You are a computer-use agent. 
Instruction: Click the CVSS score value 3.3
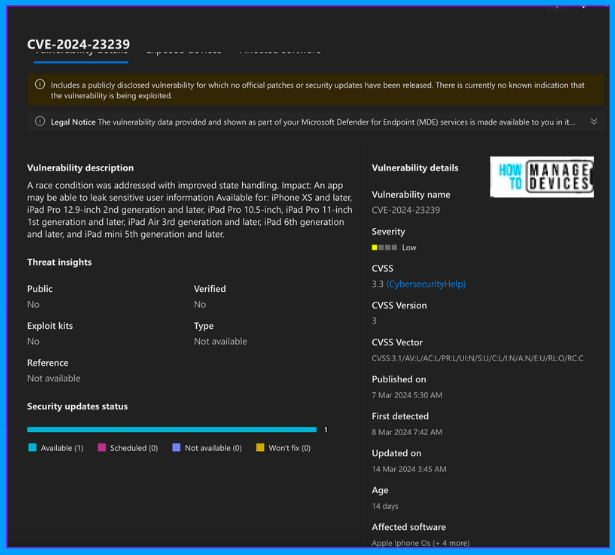pos(378,284)
